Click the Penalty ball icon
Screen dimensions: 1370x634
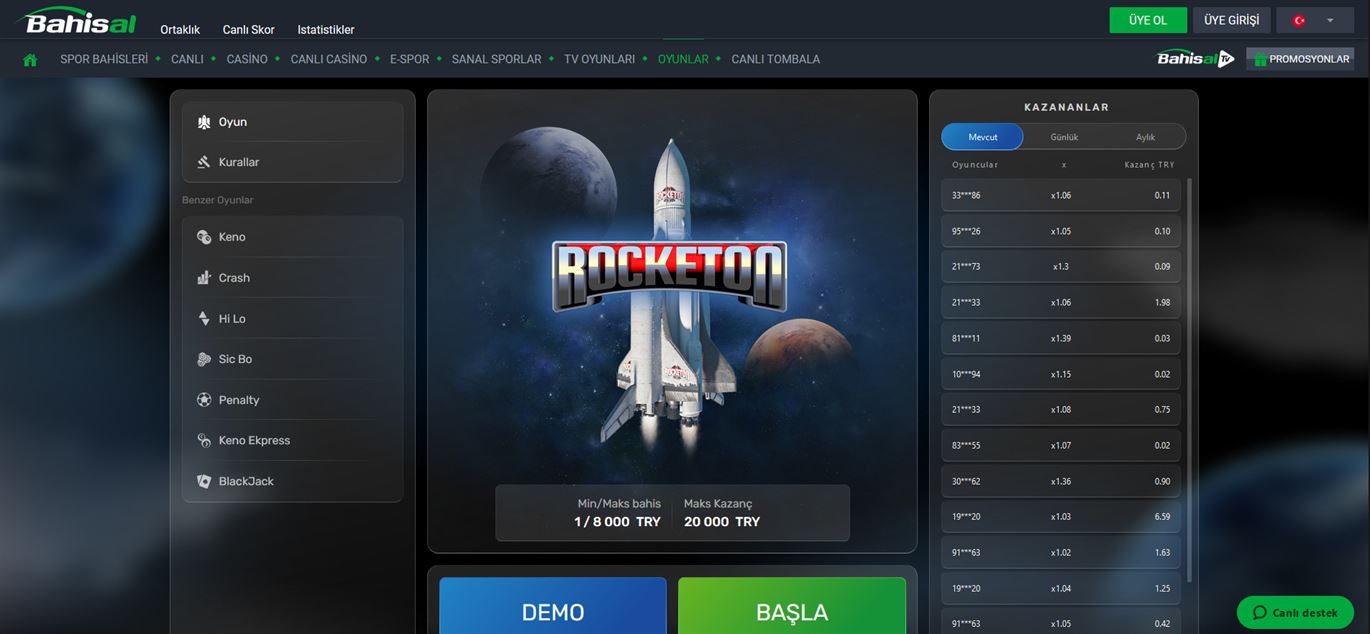click(x=204, y=400)
